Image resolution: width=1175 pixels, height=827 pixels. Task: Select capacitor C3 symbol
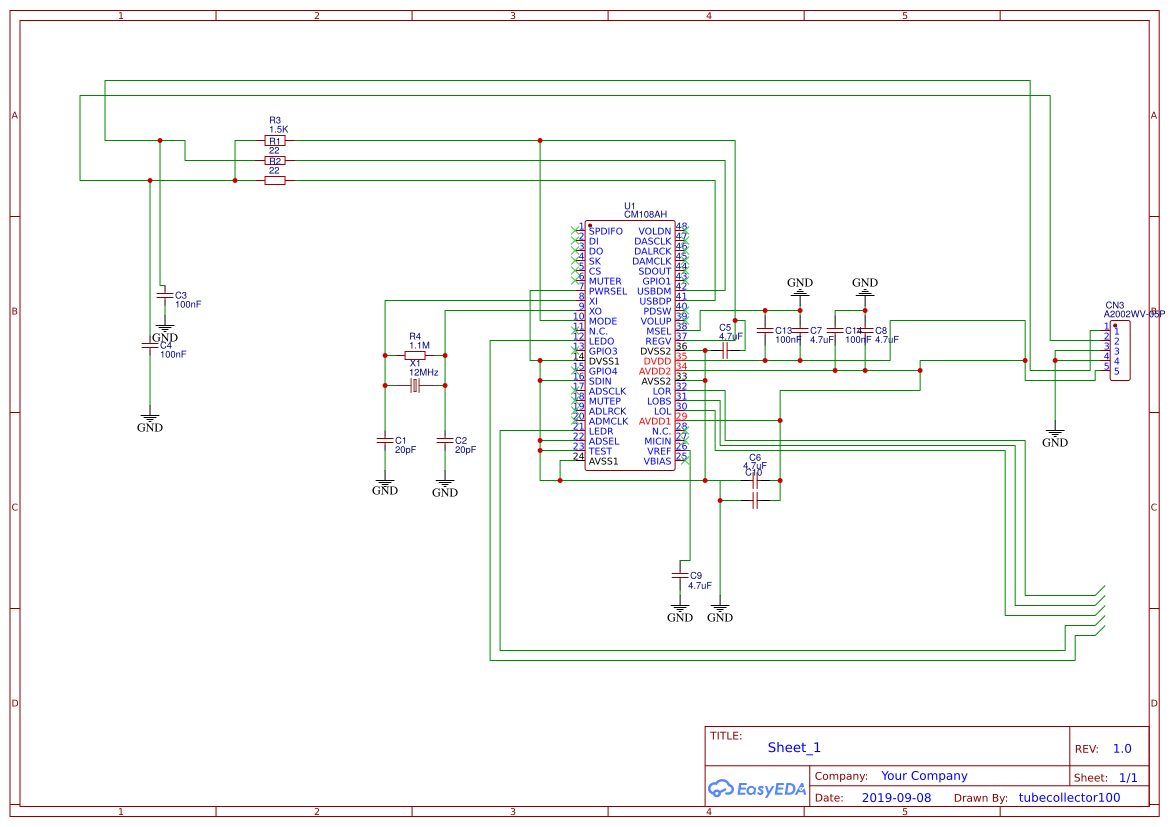pos(165,295)
